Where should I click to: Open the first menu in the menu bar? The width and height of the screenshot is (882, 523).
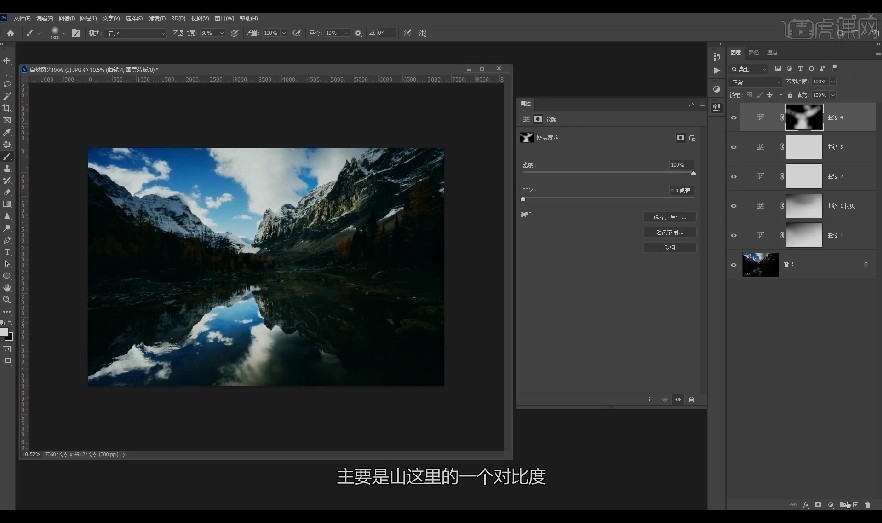point(22,19)
